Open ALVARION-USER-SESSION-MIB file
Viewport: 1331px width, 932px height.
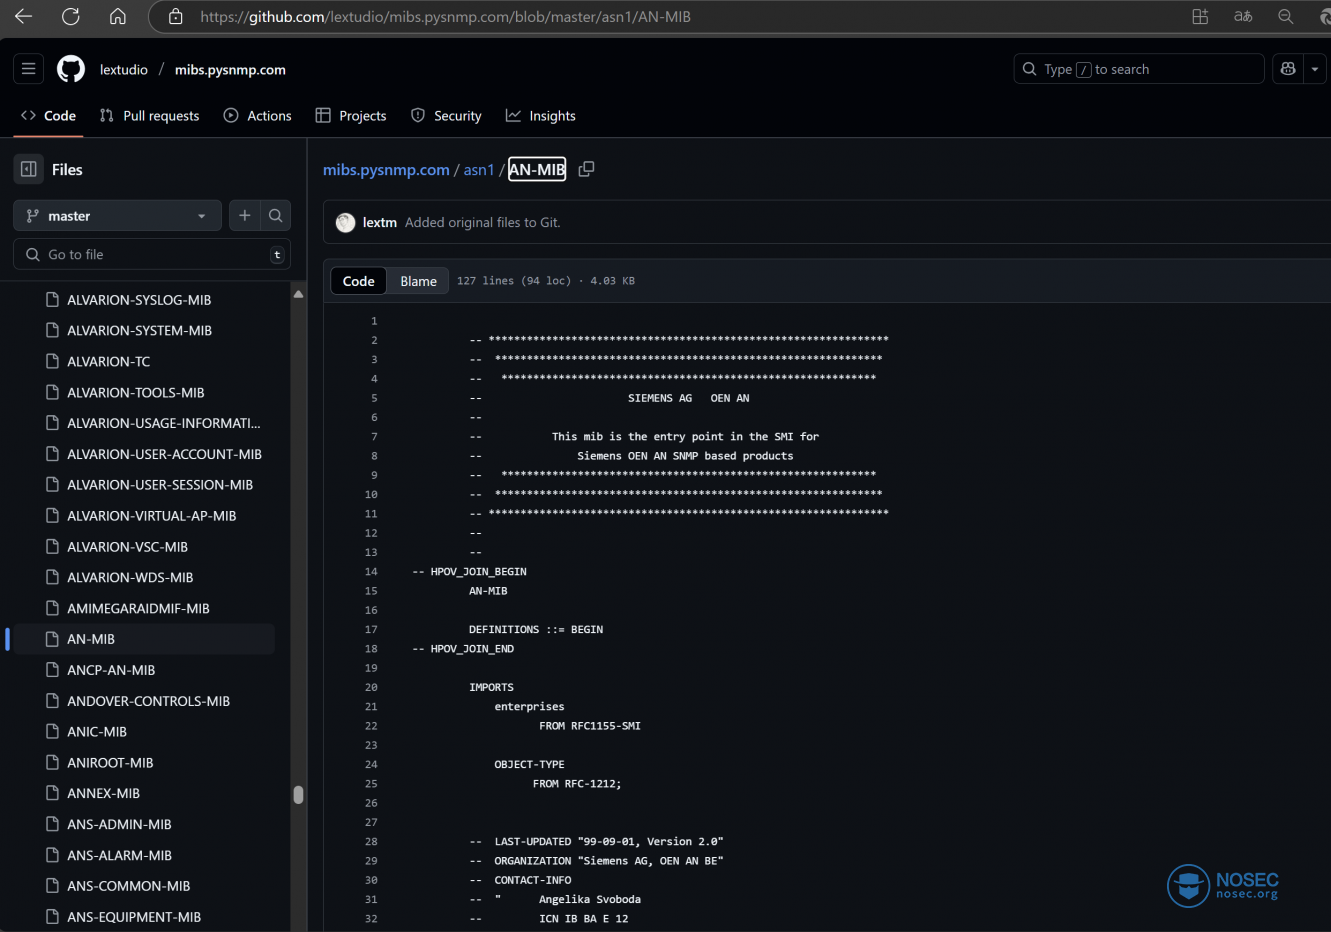(x=160, y=484)
